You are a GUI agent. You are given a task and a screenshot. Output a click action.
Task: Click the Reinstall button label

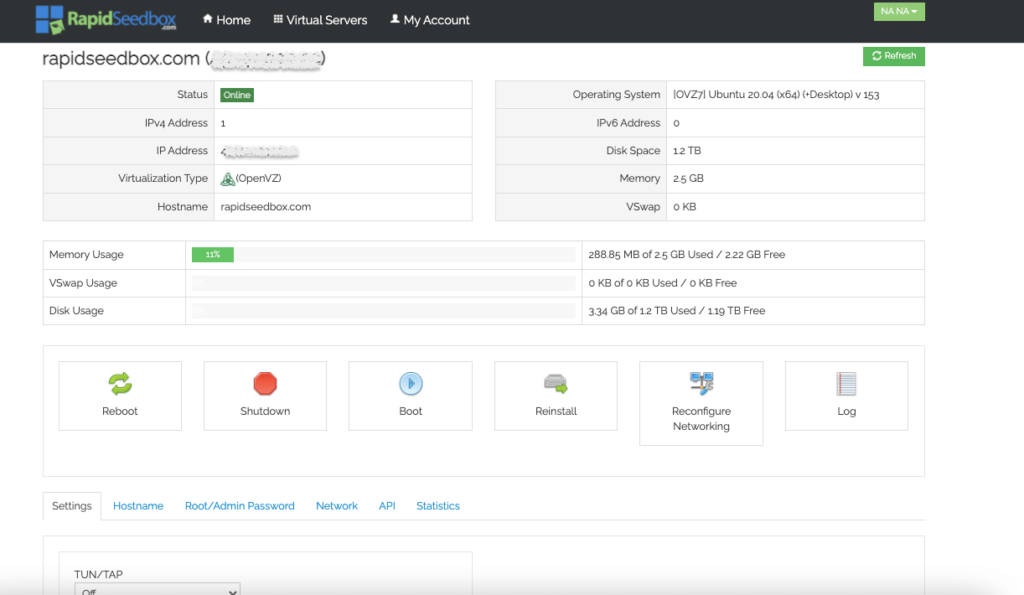[x=556, y=411]
